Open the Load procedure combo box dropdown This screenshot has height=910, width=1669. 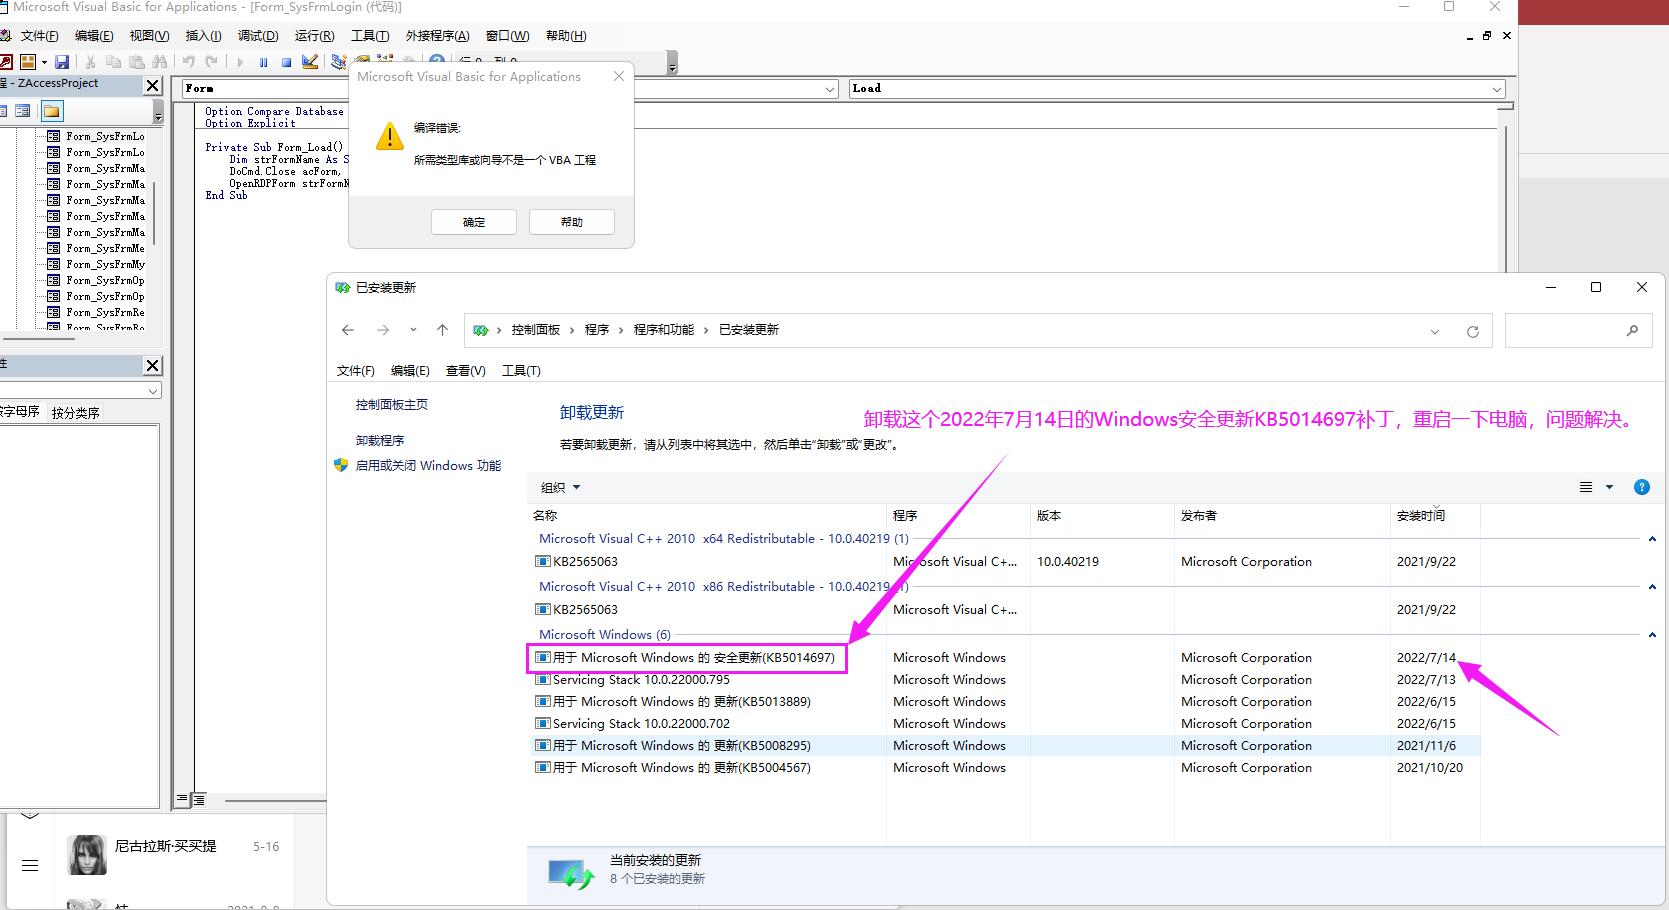coord(1496,89)
